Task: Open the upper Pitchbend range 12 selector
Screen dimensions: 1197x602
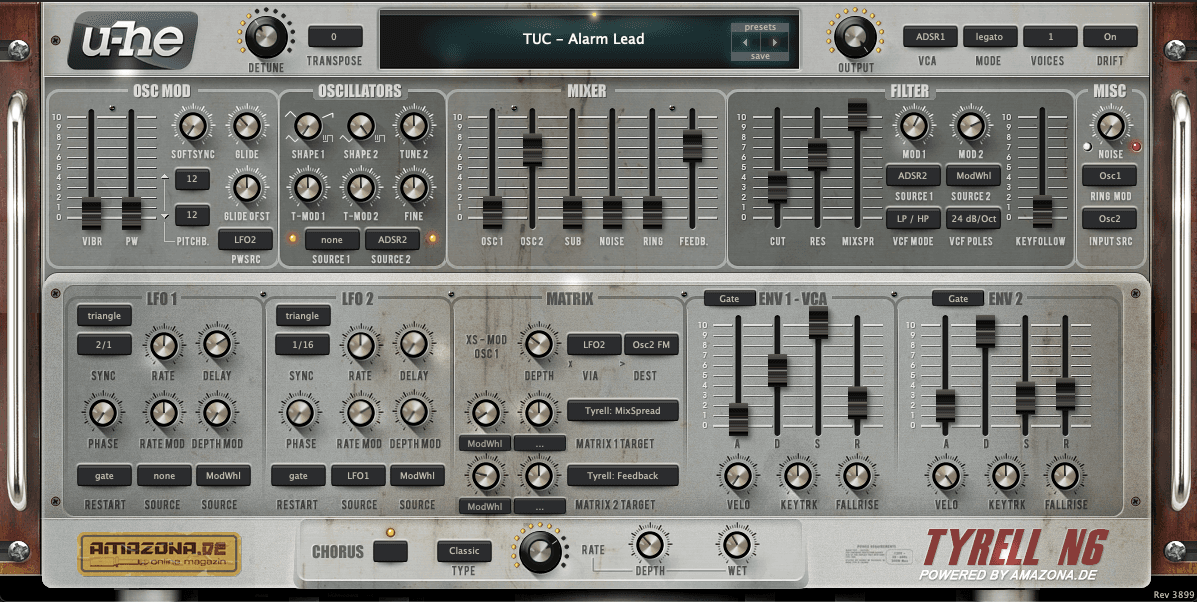Action: [x=192, y=179]
